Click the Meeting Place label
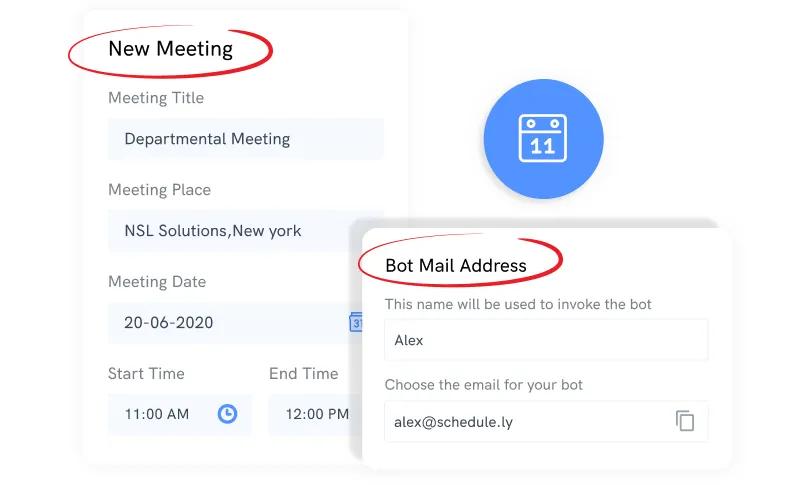 [159, 190]
